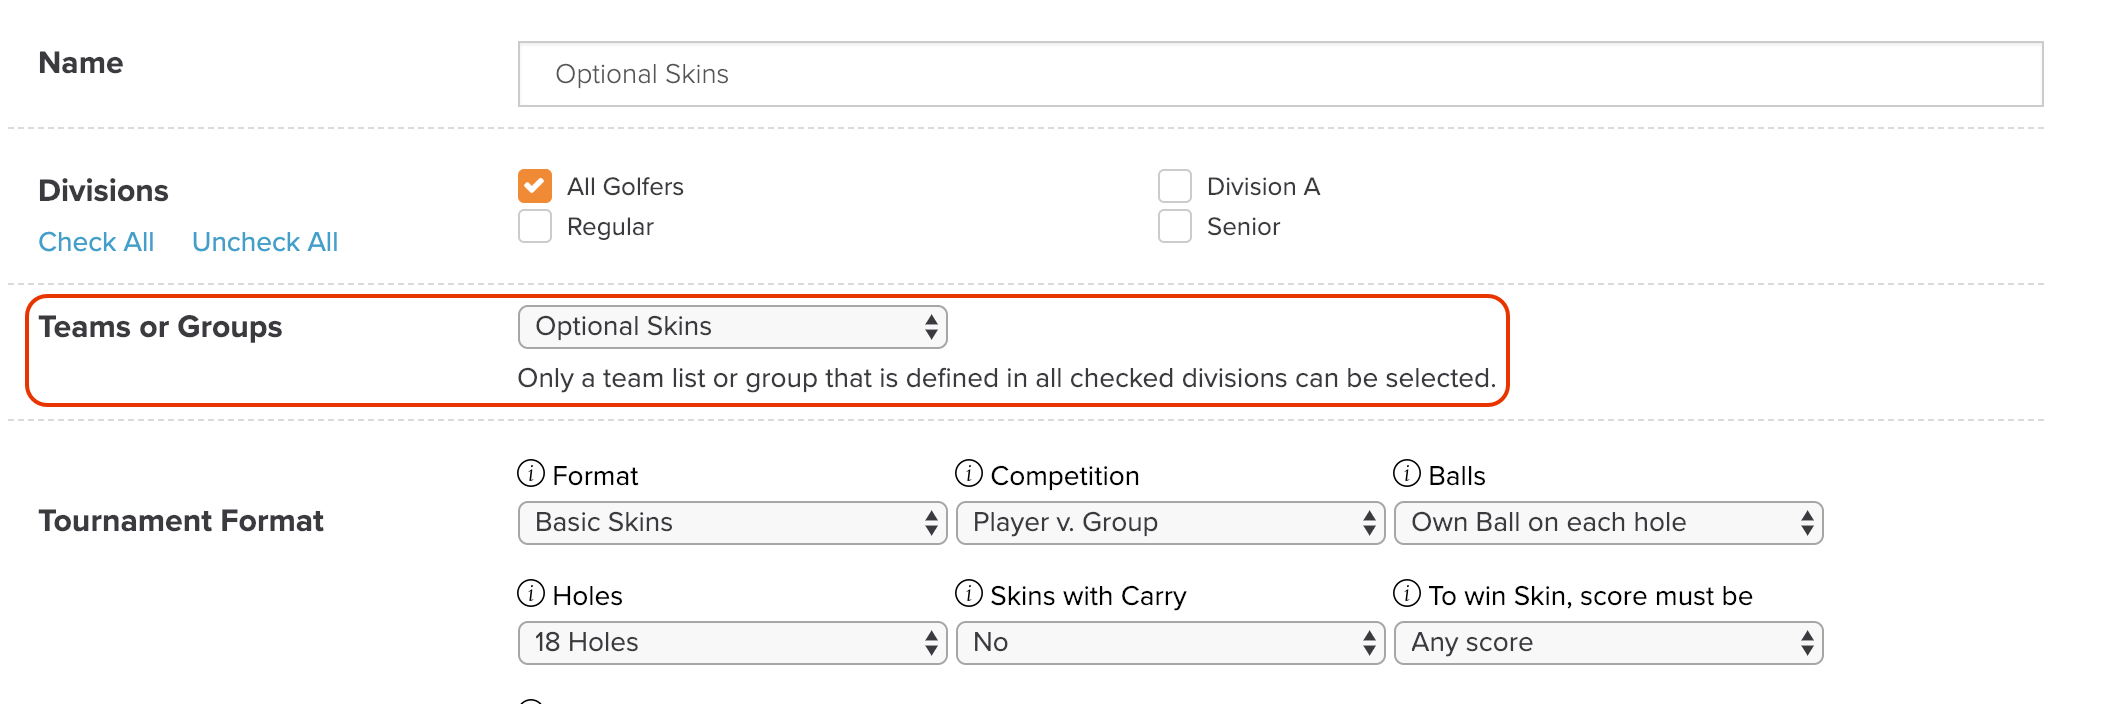The height and width of the screenshot is (704, 2114).
Task: Click the info icon next to Balls
Action: click(1407, 473)
